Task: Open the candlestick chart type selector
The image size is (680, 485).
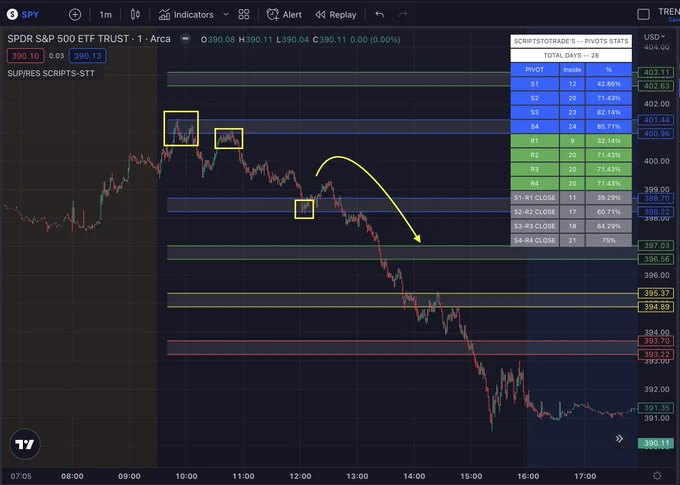Action: (135, 15)
